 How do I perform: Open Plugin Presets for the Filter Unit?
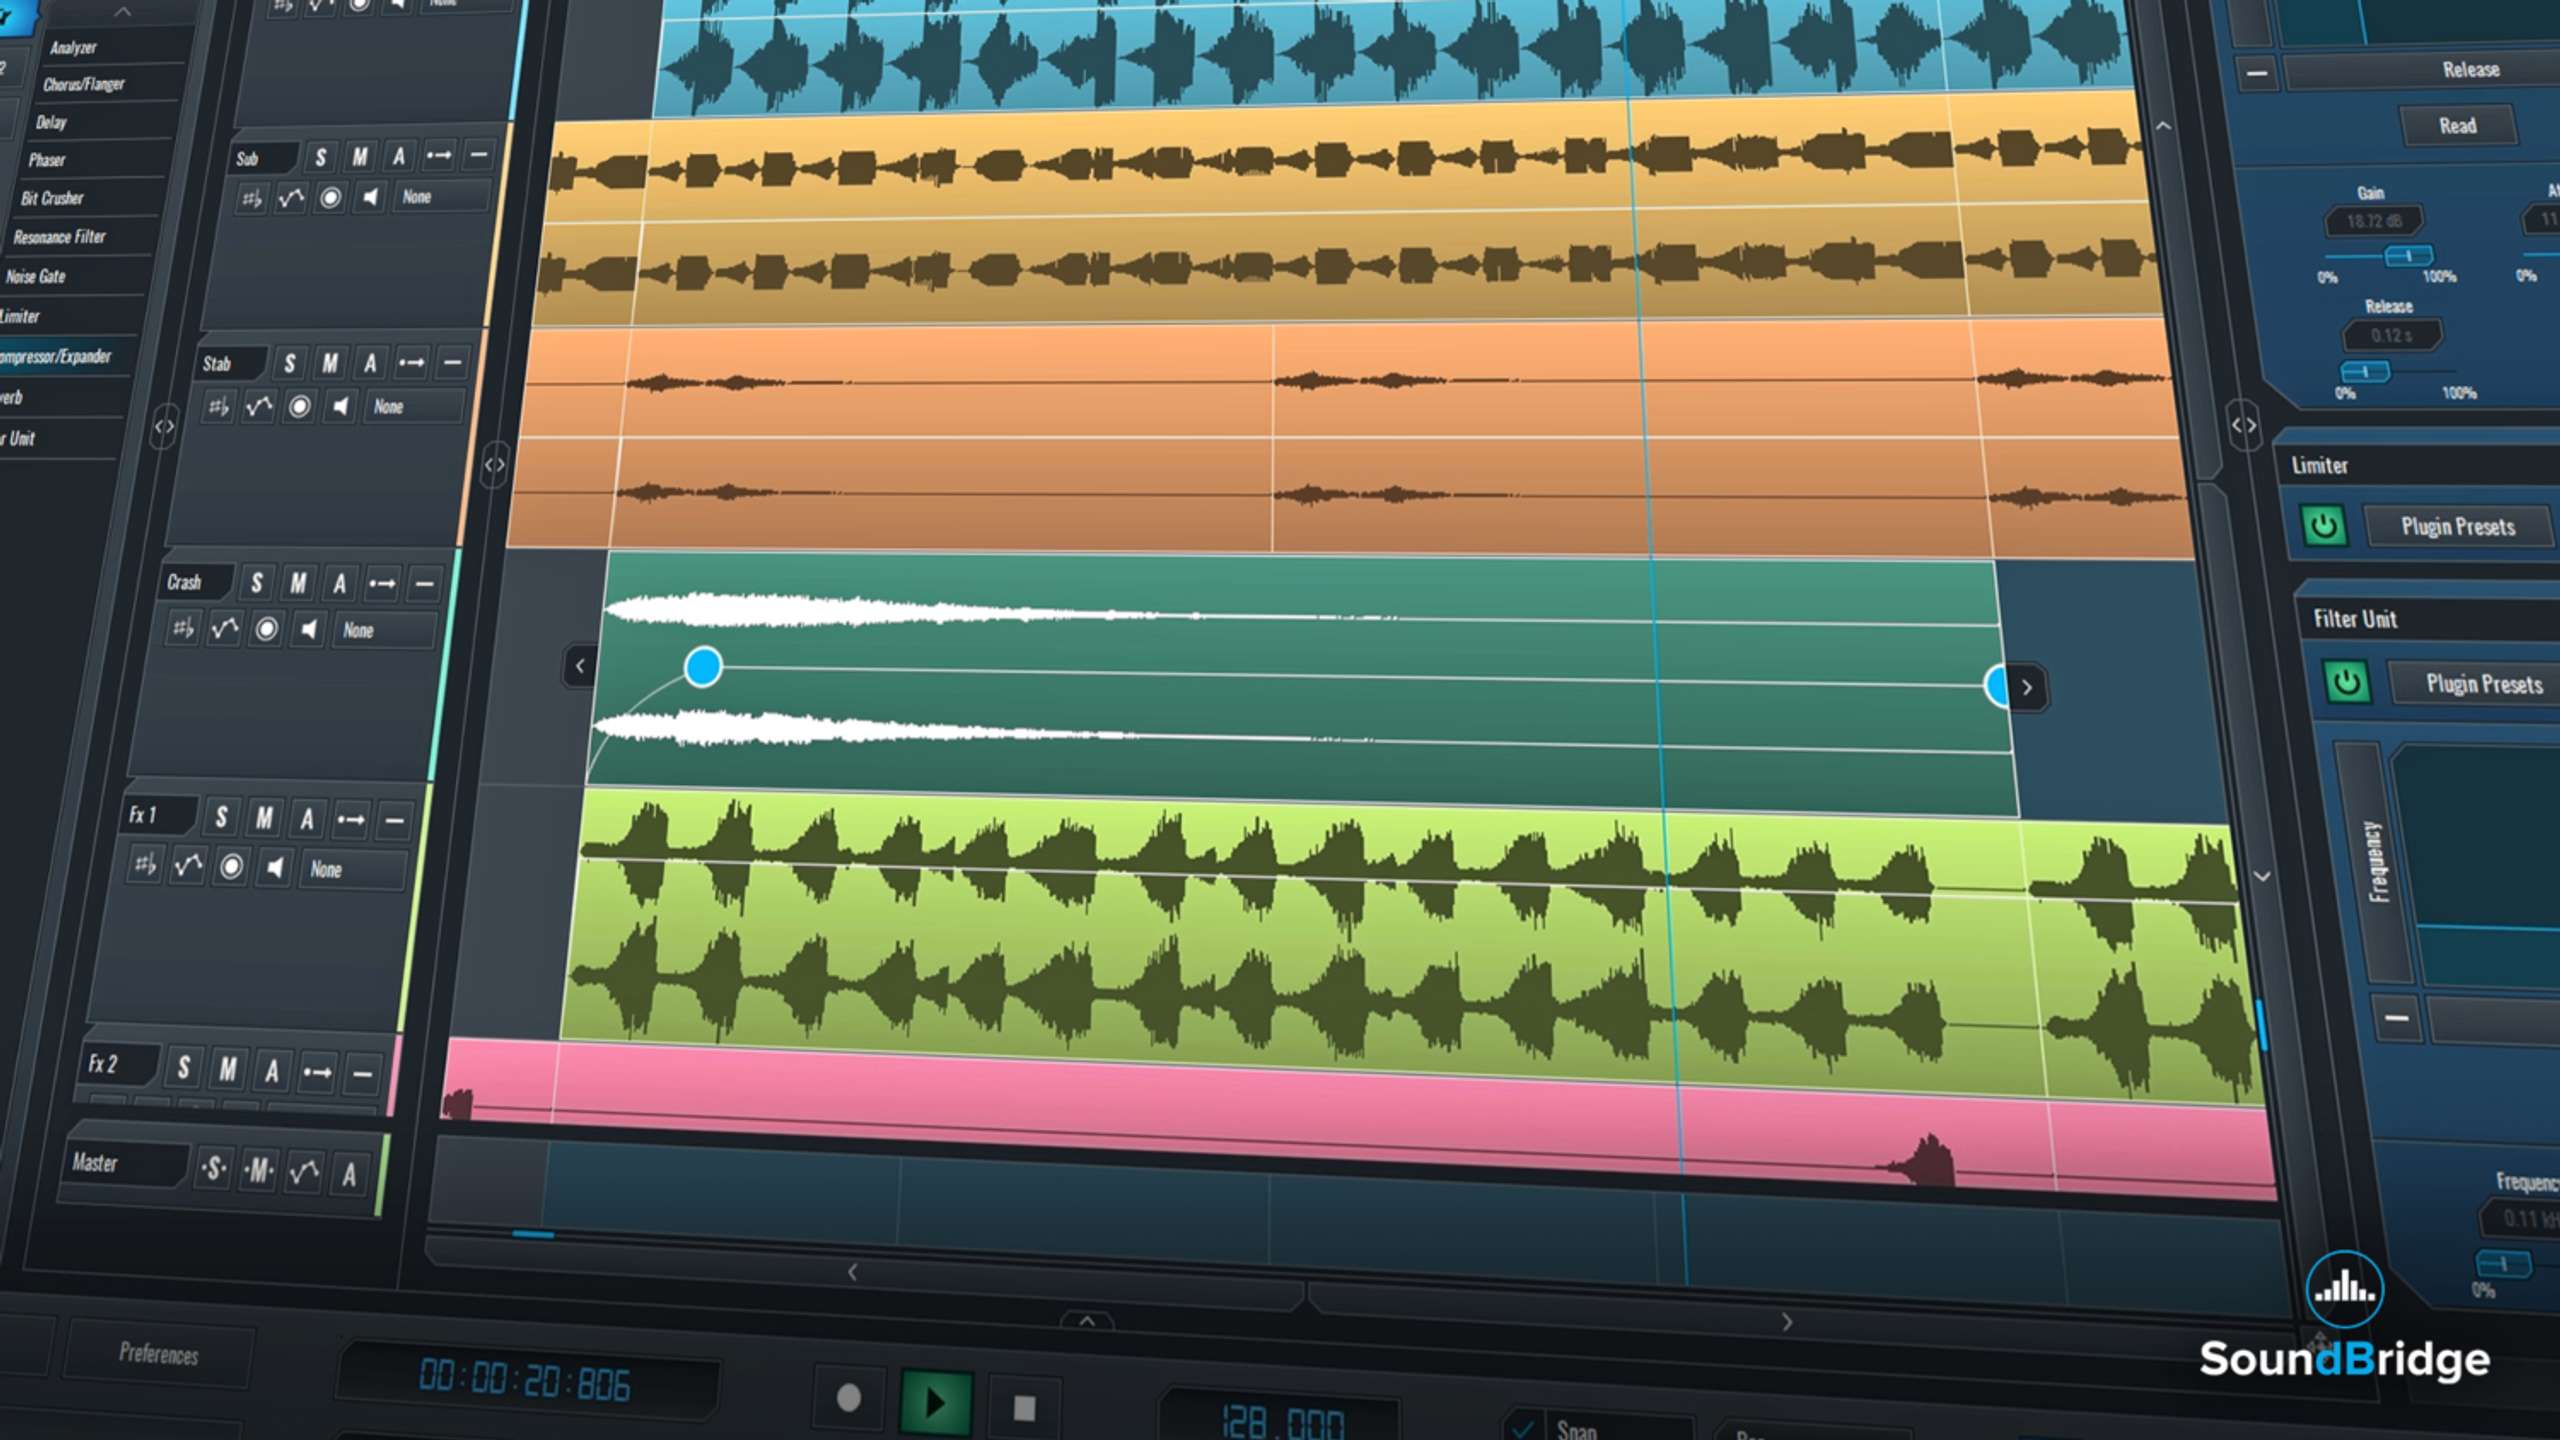pyautogui.click(x=2474, y=684)
